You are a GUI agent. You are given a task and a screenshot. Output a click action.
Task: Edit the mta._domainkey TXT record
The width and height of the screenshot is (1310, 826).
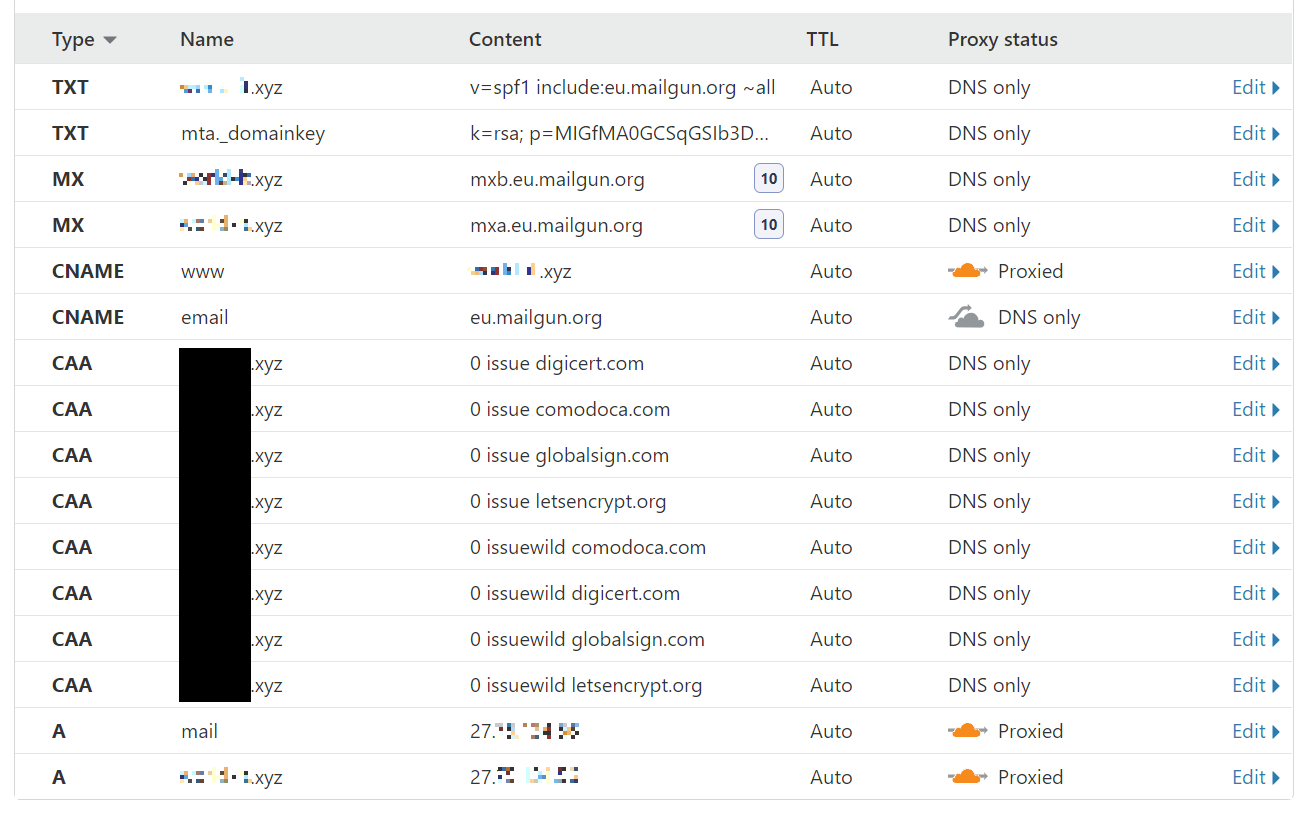1255,133
